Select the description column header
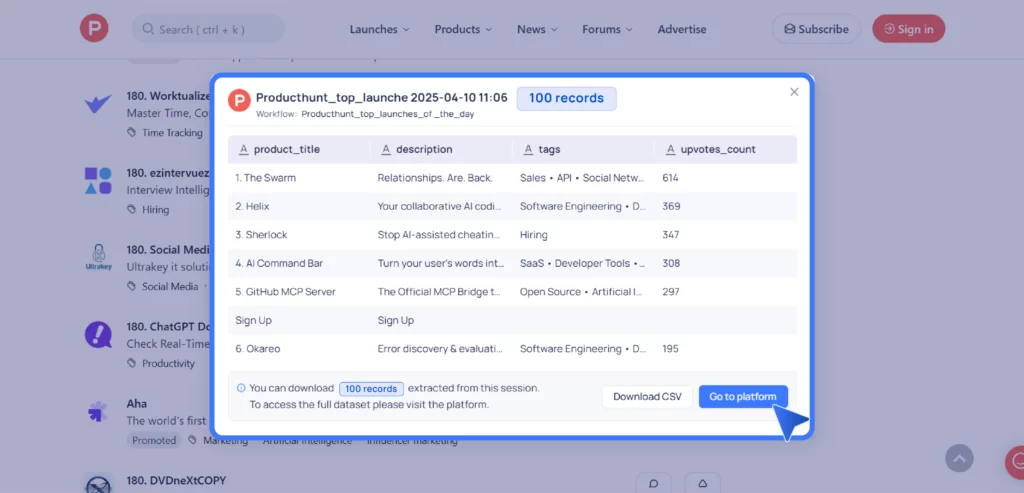Screen dimensions: 1024x493 (441, 150)
